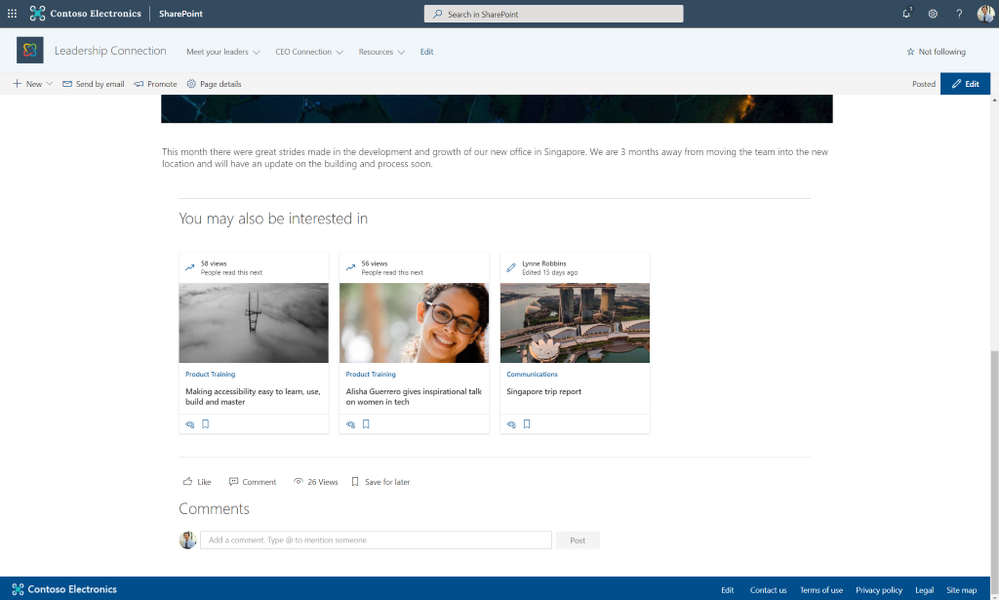The image size is (999, 600).
Task: Click the Promote megaphone icon
Action: (138, 83)
